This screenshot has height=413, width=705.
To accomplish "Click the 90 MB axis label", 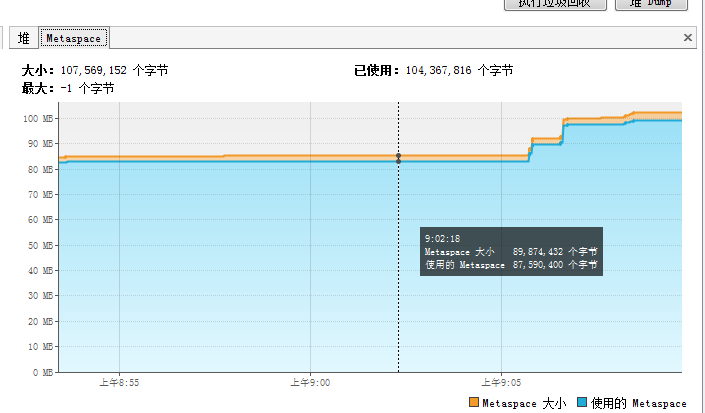I will tap(40, 144).
